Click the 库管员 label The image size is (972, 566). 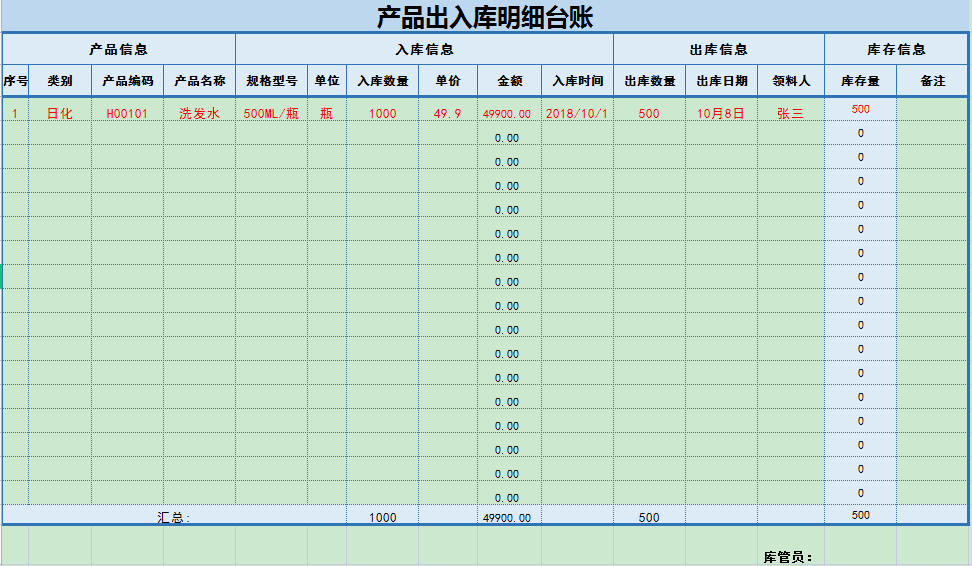pyautogui.click(x=788, y=557)
